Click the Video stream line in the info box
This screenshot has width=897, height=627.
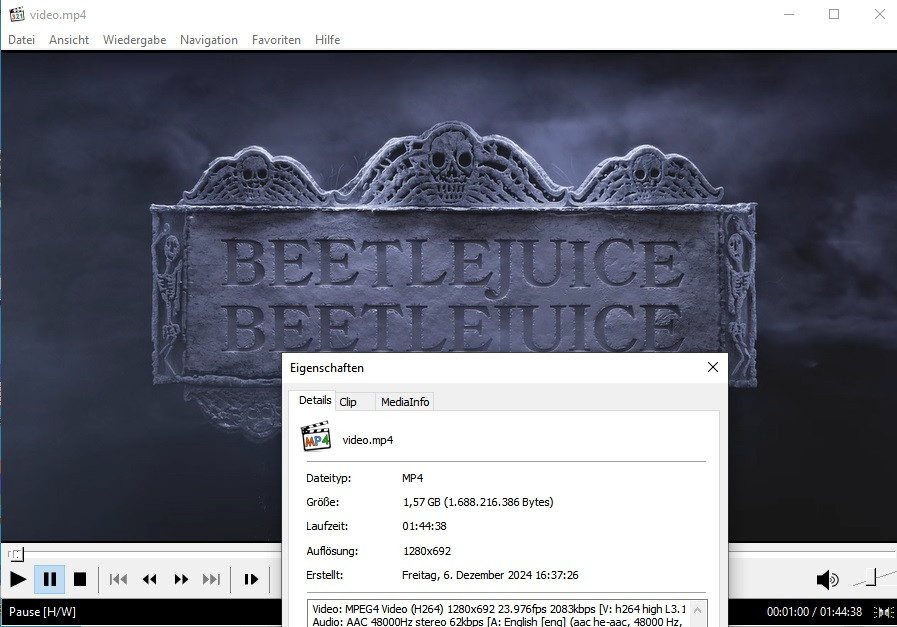pyautogui.click(x=498, y=609)
